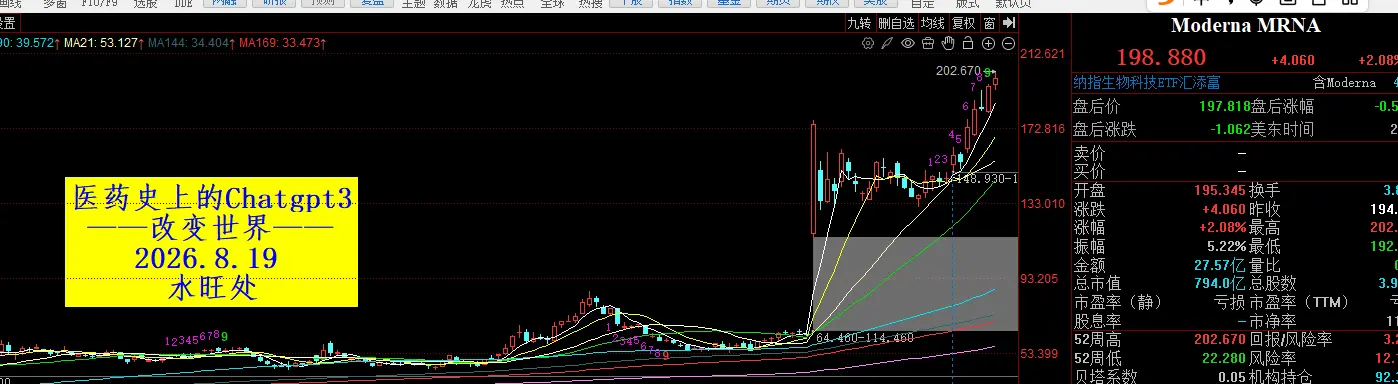Toggle the eye visibility icon on chart toolbar
Viewport: 1398px width, 384px height.
908,43
